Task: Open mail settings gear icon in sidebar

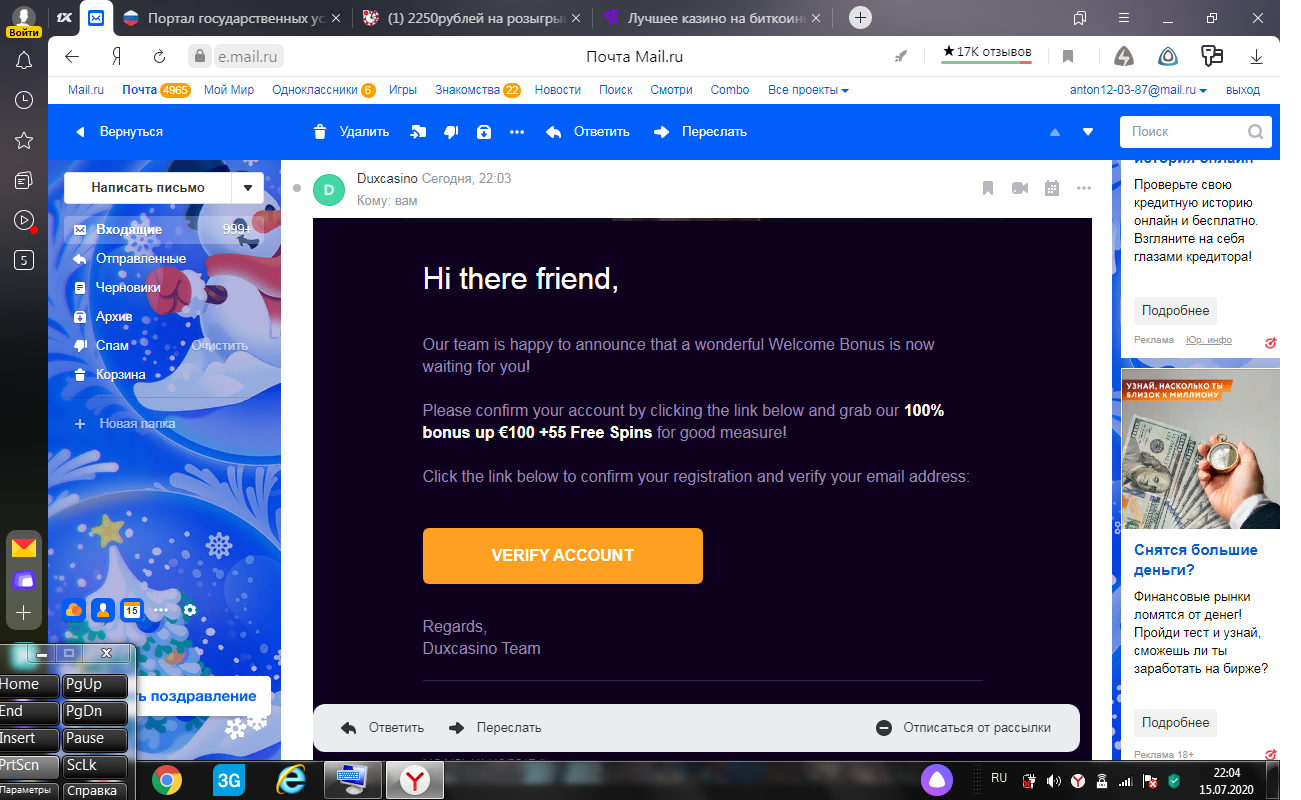Action: coord(190,610)
